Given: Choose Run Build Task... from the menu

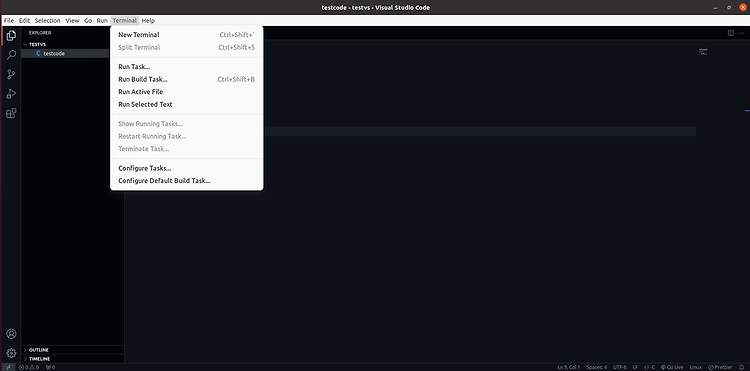Looking at the screenshot, I should click(x=187, y=79).
